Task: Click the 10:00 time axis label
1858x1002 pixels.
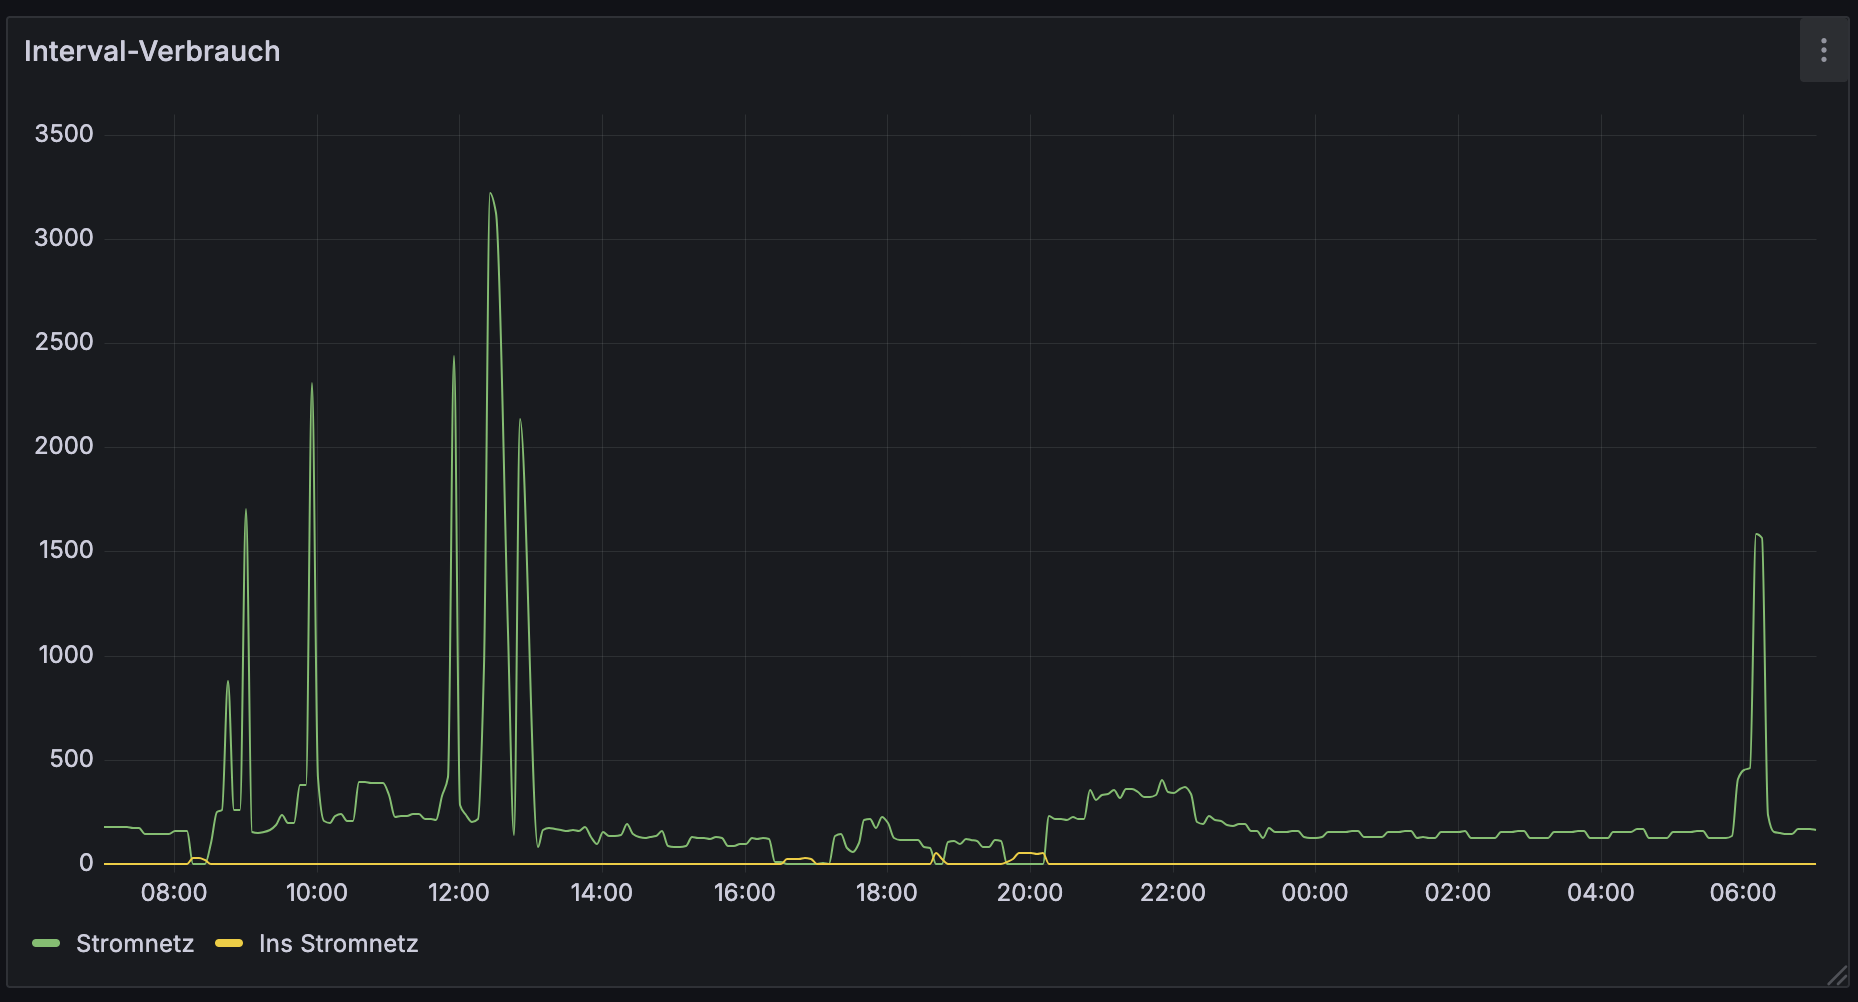Action: 317,892
